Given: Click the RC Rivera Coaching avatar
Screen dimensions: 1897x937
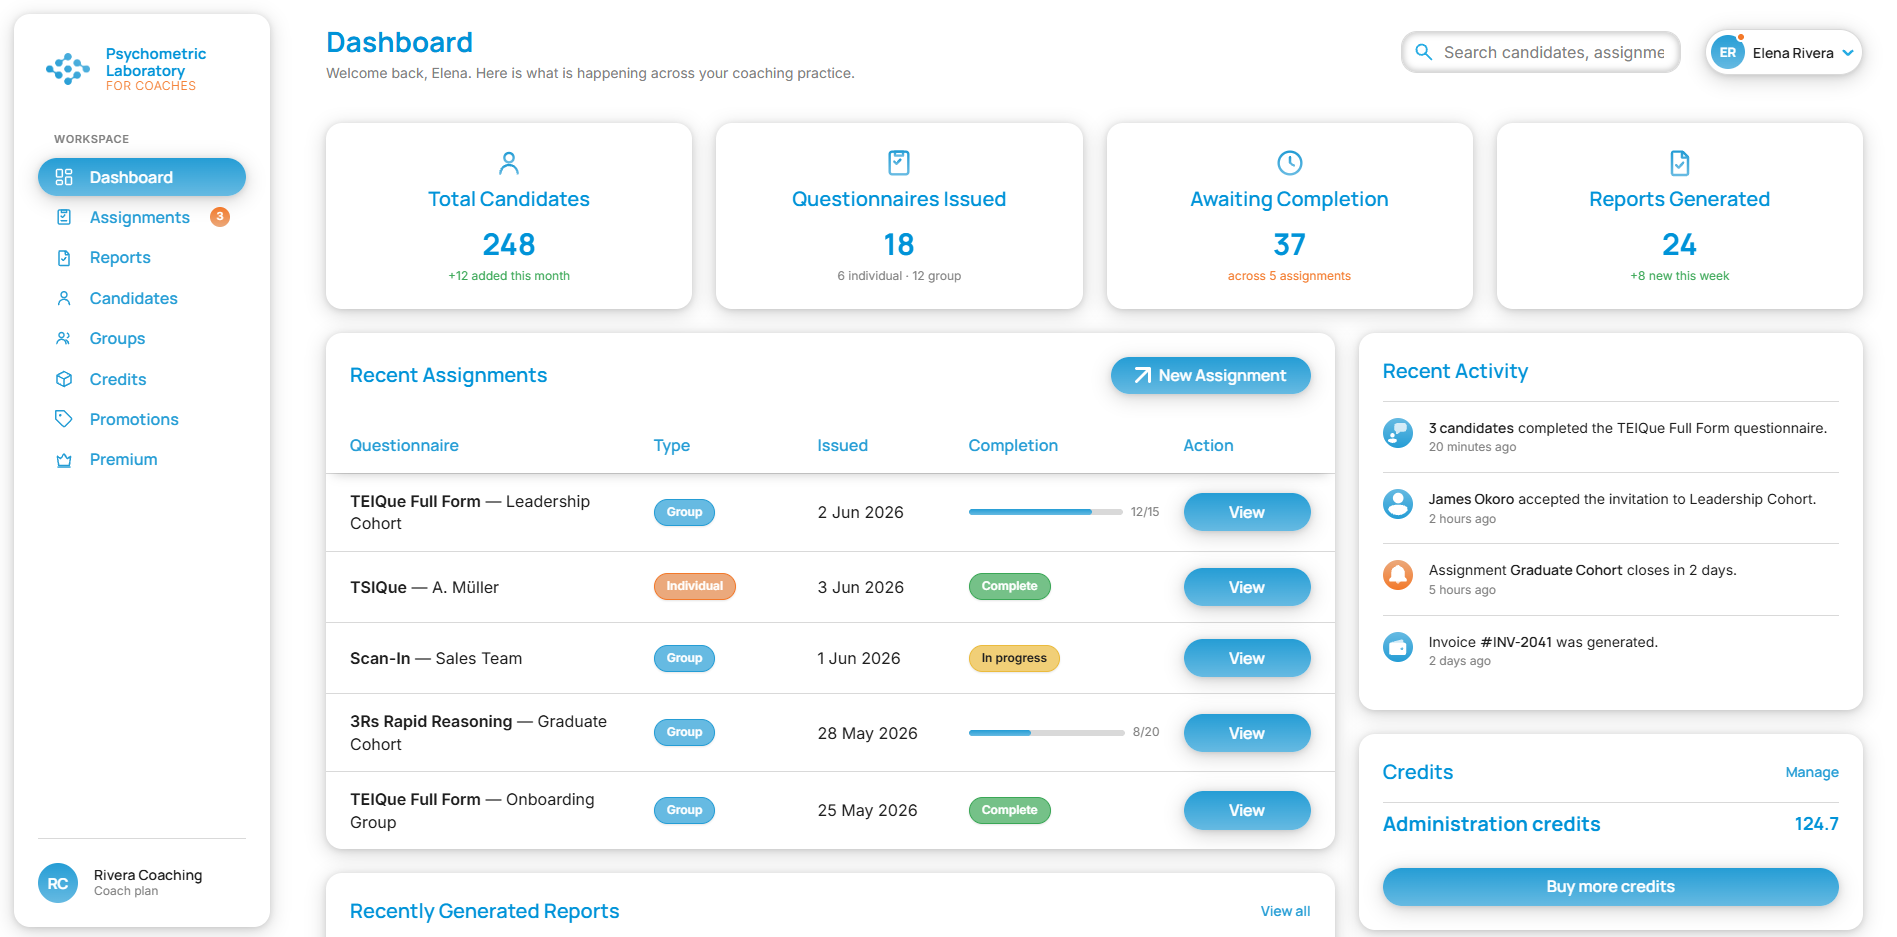Looking at the screenshot, I should click(x=58, y=883).
